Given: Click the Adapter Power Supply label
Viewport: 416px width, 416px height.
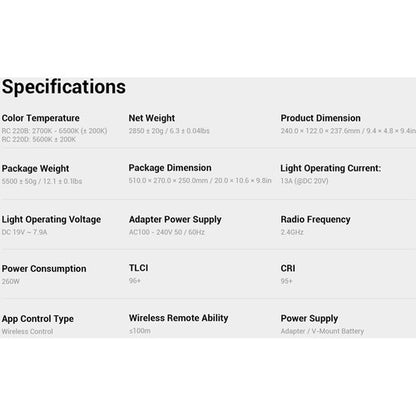Looking at the screenshot, I should [x=175, y=220].
